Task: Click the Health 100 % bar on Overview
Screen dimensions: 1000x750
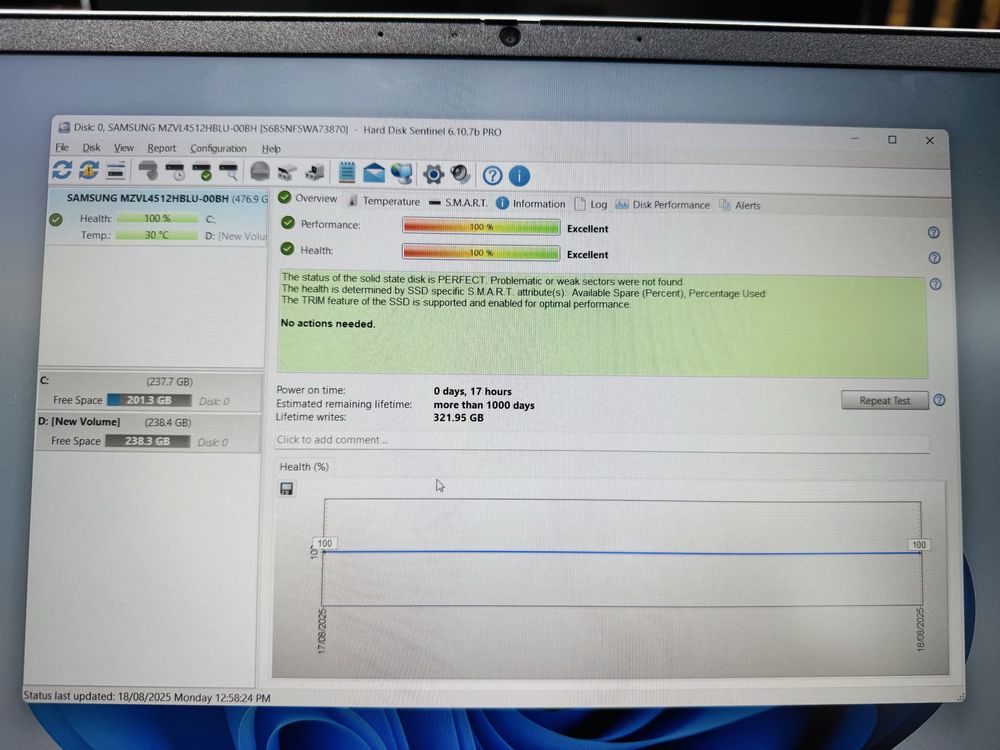Action: [481, 253]
